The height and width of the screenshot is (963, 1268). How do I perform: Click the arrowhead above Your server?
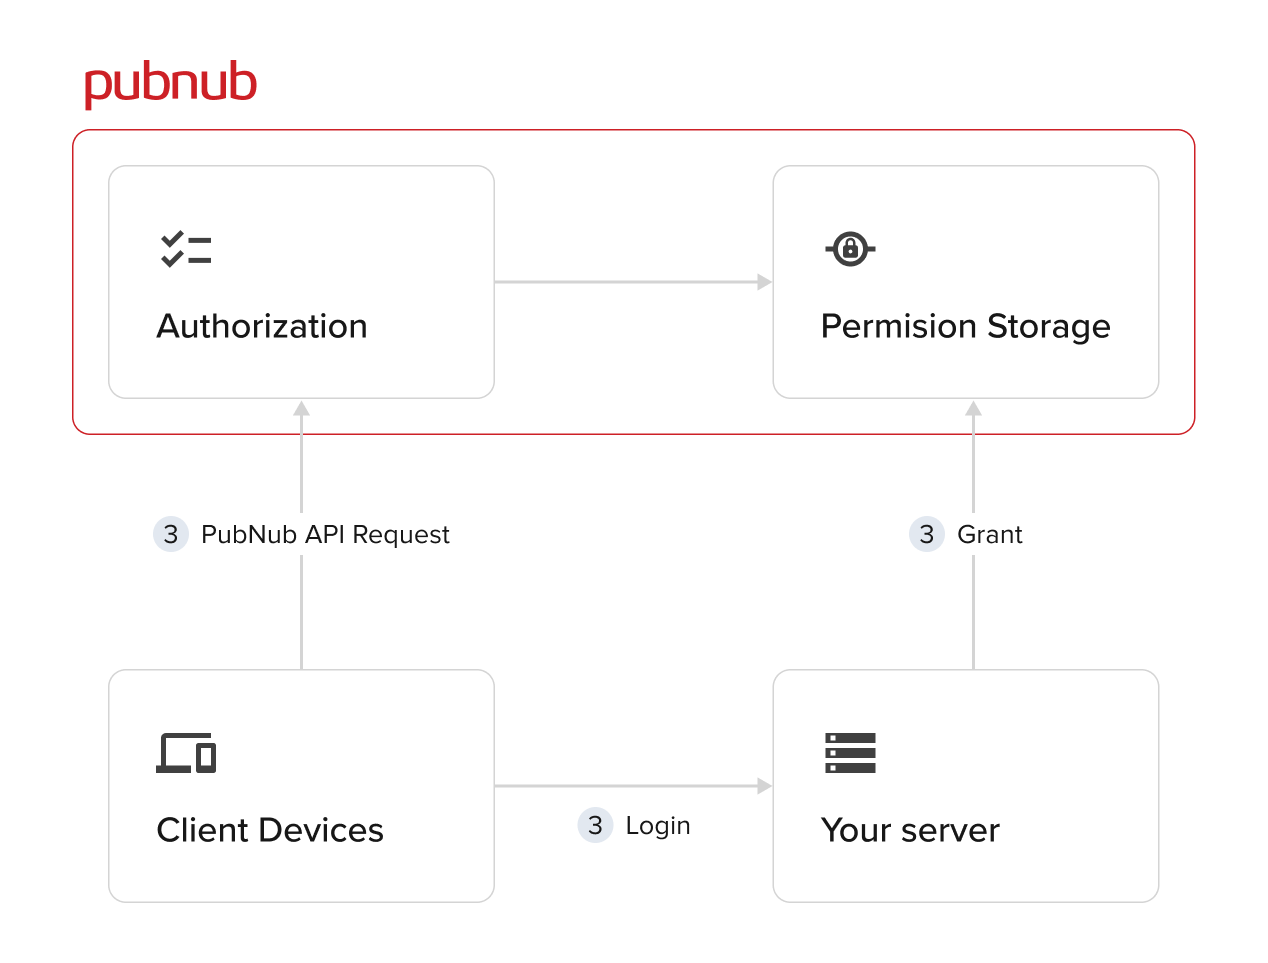(972, 410)
